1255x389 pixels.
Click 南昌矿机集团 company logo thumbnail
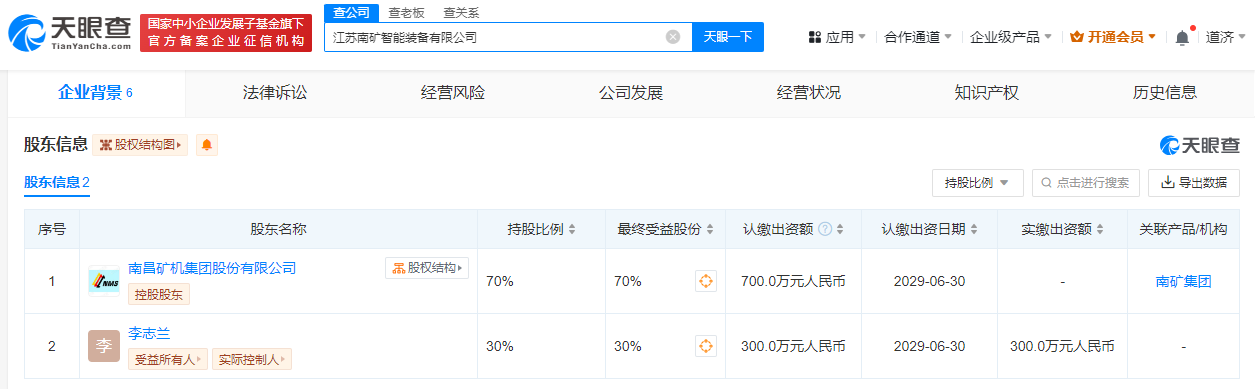click(104, 281)
